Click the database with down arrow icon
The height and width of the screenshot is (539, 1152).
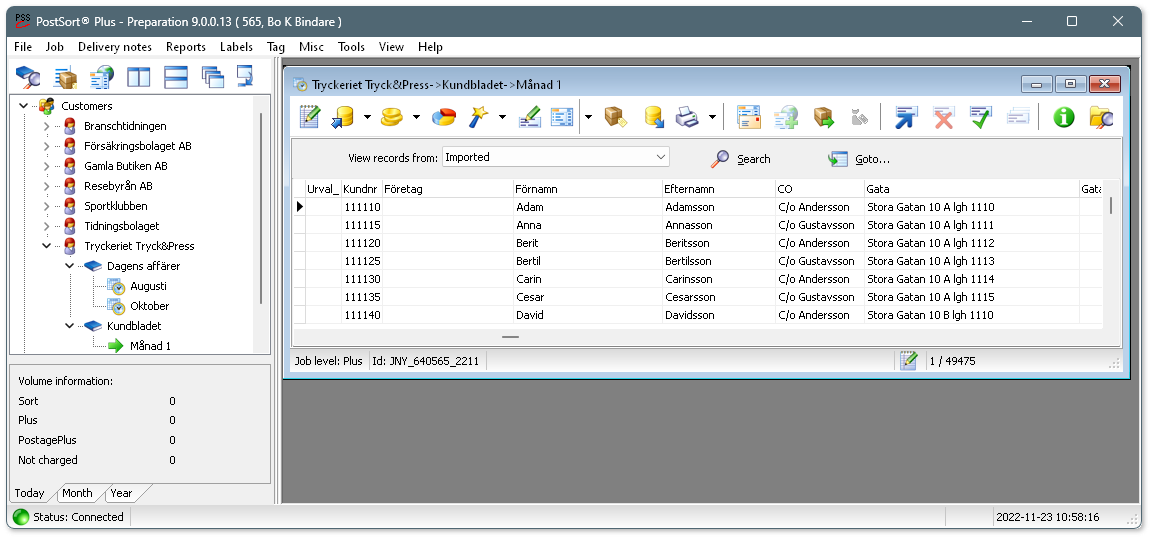pos(654,117)
